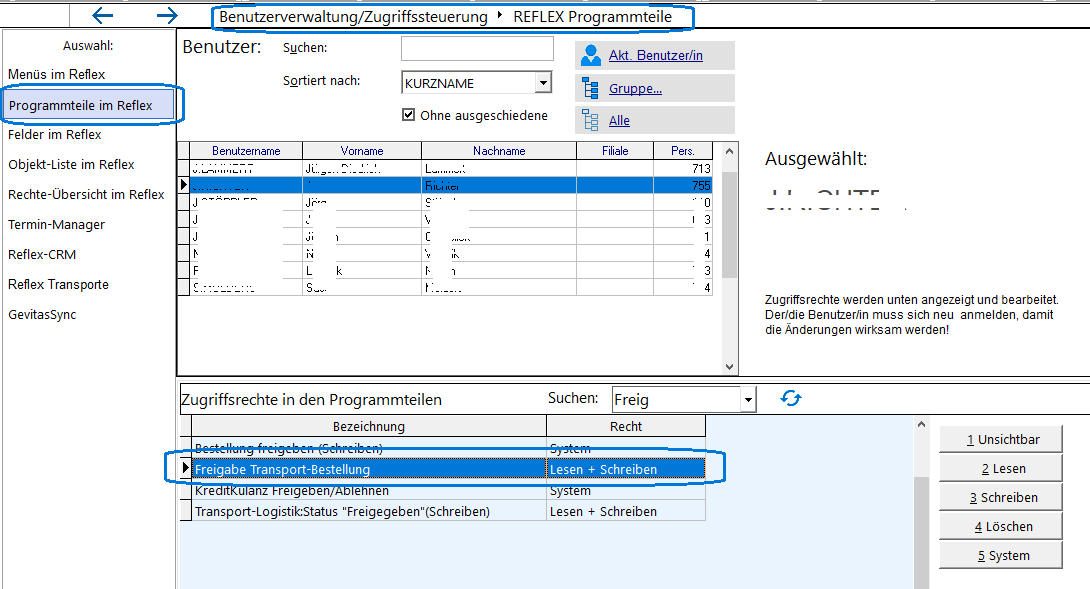Click the Gruppe... link

[635, 88]
